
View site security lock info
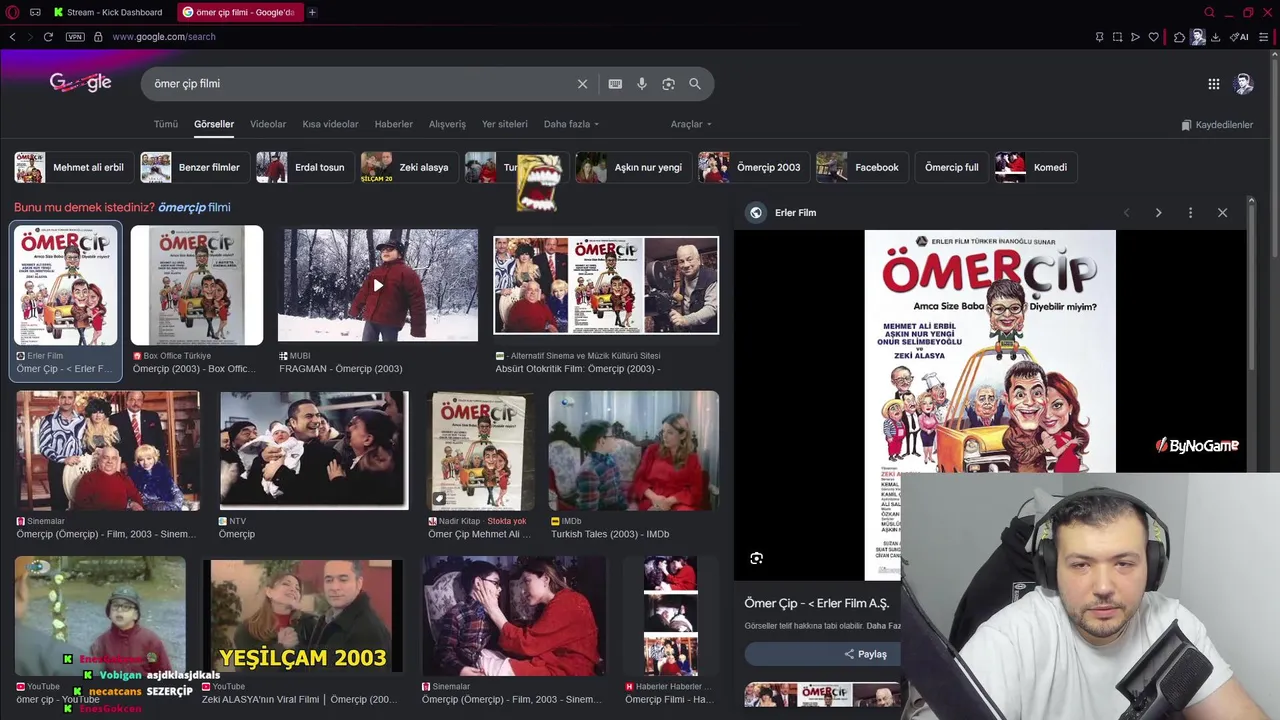(98, 37)
